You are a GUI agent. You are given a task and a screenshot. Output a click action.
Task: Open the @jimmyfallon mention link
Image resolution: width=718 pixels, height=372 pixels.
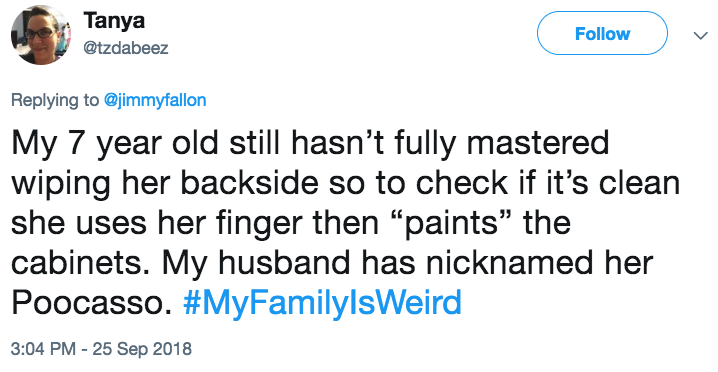tap(155, 100)
